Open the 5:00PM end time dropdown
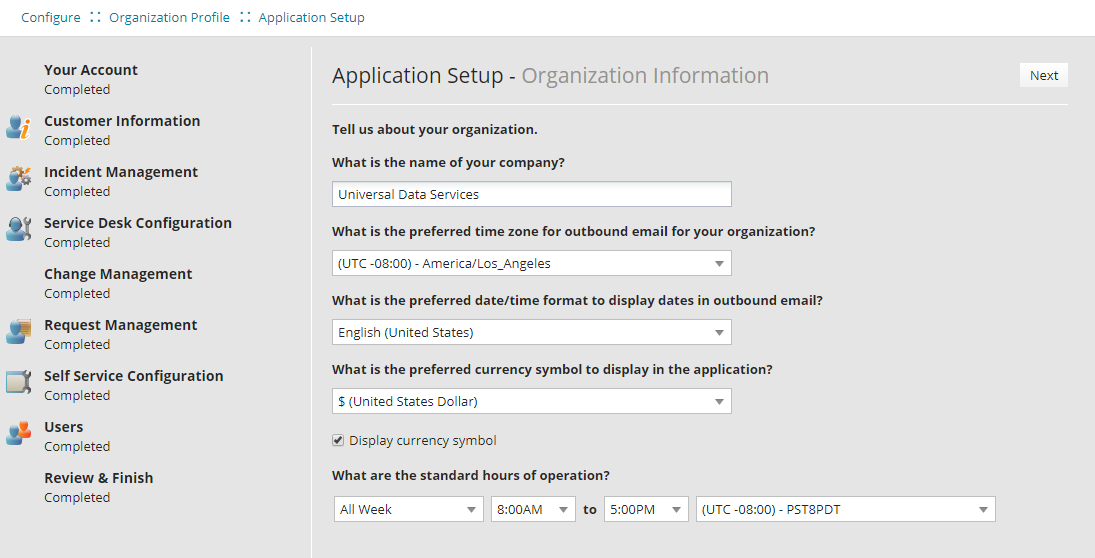1095x558 pixels. (646, 510)
